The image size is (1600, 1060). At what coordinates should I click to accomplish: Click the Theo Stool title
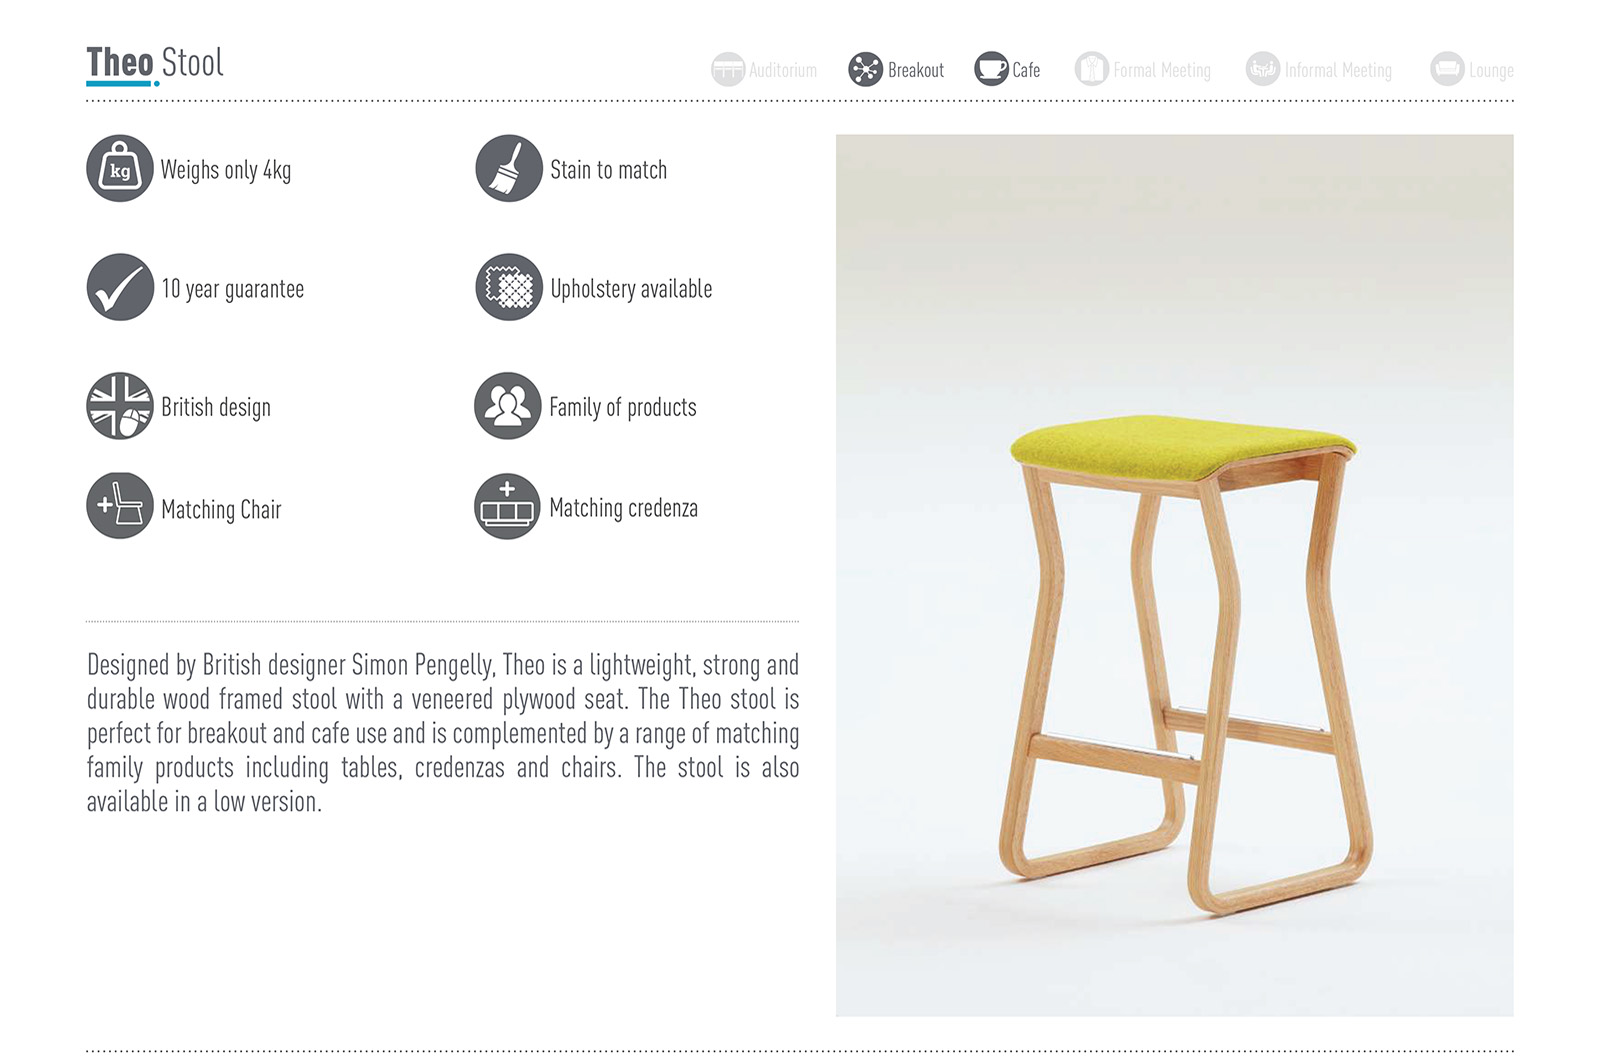tap(155, 63)
